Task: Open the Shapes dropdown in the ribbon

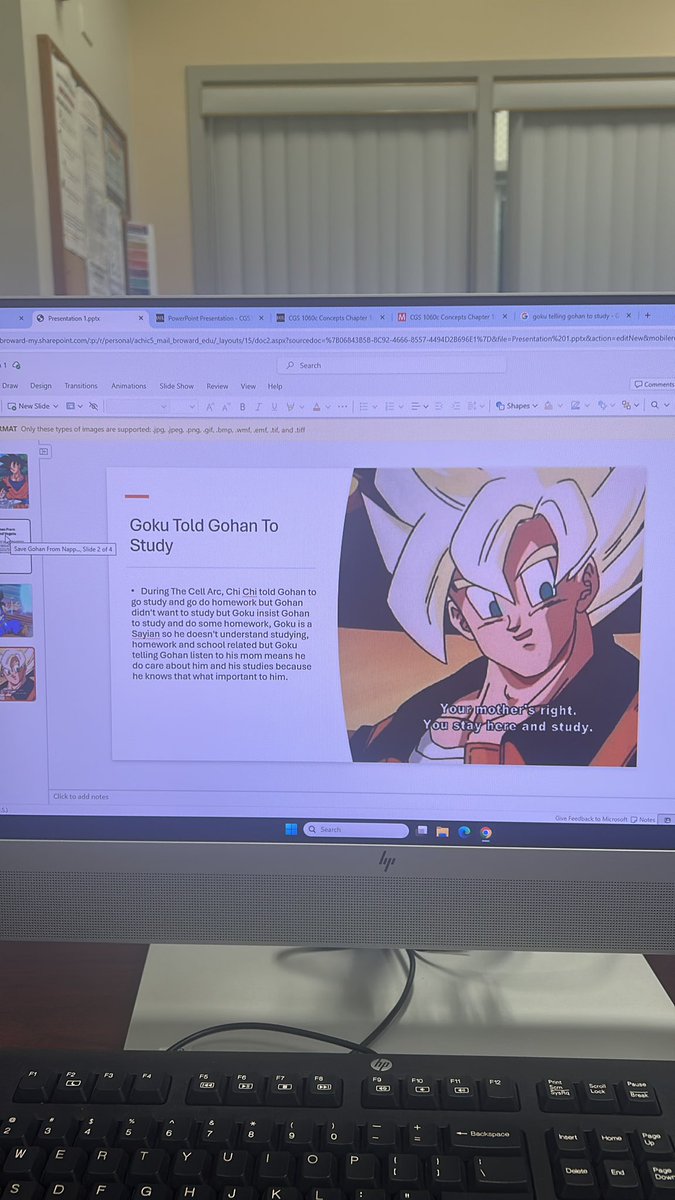Action: tap(516, 406)
